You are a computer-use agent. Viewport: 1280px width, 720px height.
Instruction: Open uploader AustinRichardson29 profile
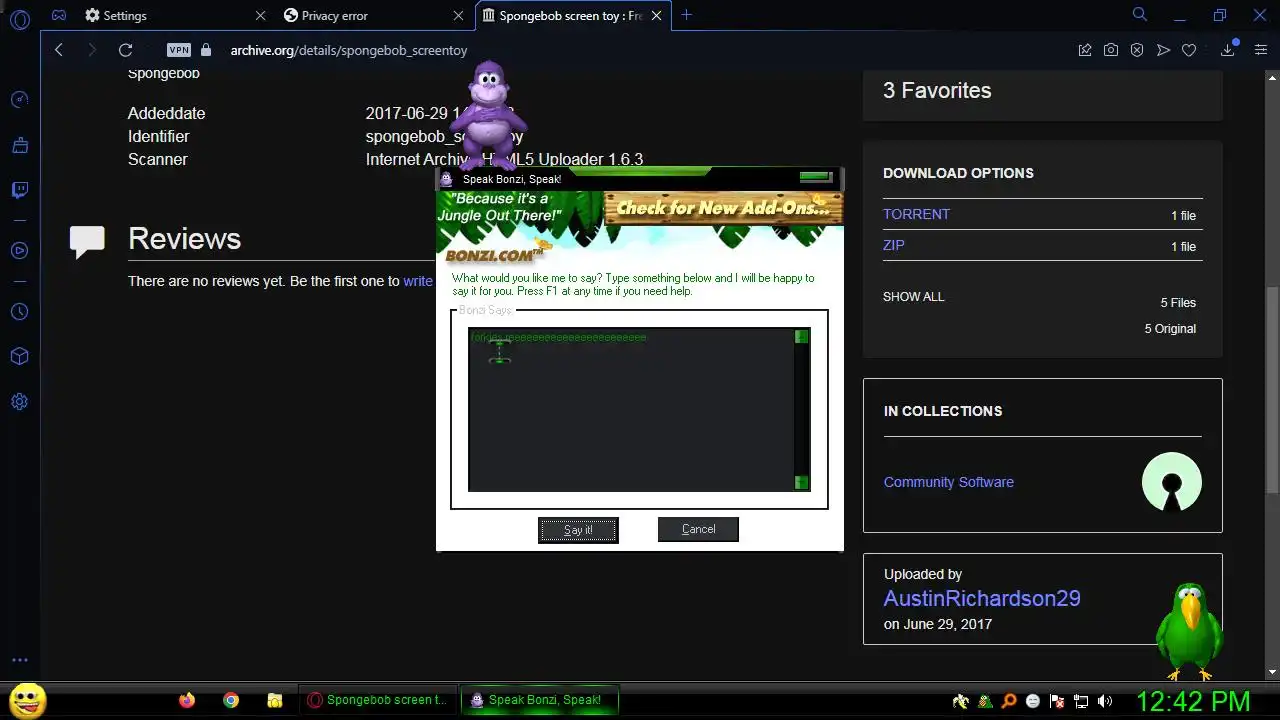point(982,599)
